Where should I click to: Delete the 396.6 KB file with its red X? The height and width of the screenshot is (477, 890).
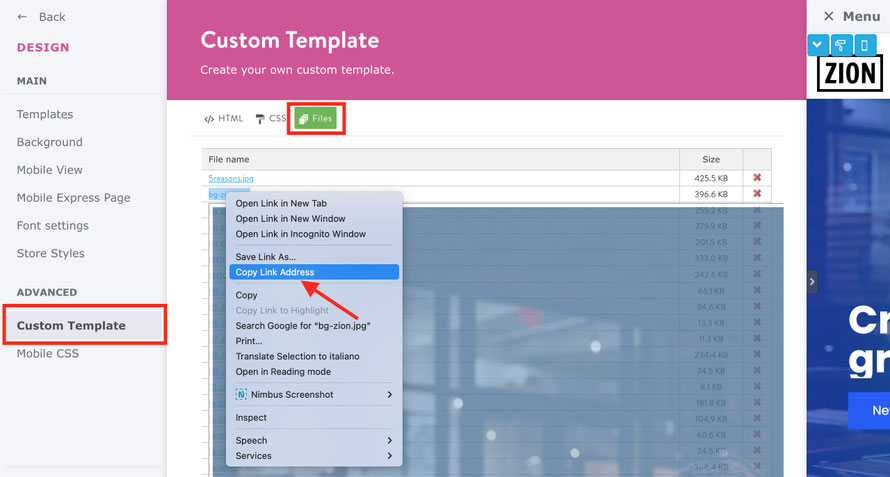757,194
